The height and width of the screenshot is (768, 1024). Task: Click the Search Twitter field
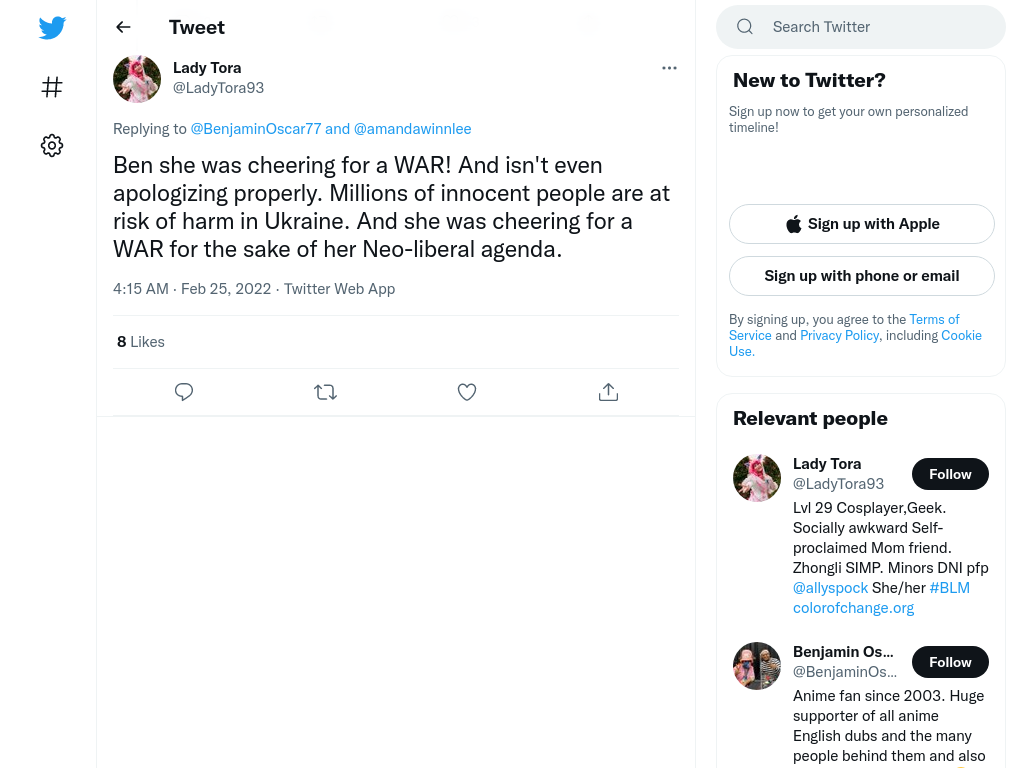tap(861, 27)
